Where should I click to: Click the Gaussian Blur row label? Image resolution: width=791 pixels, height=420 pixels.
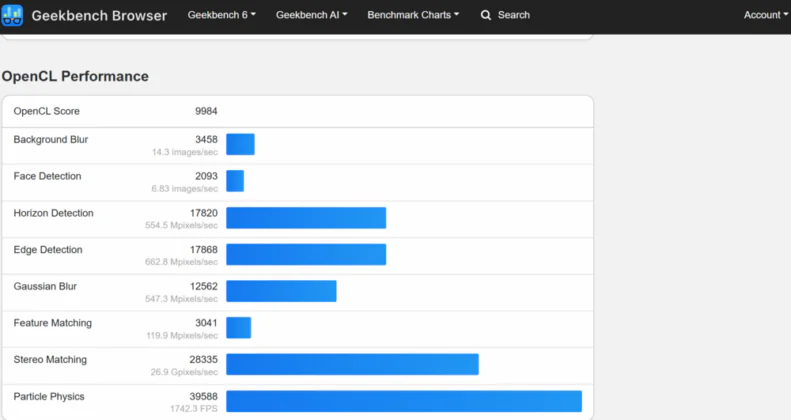[45, 286]
